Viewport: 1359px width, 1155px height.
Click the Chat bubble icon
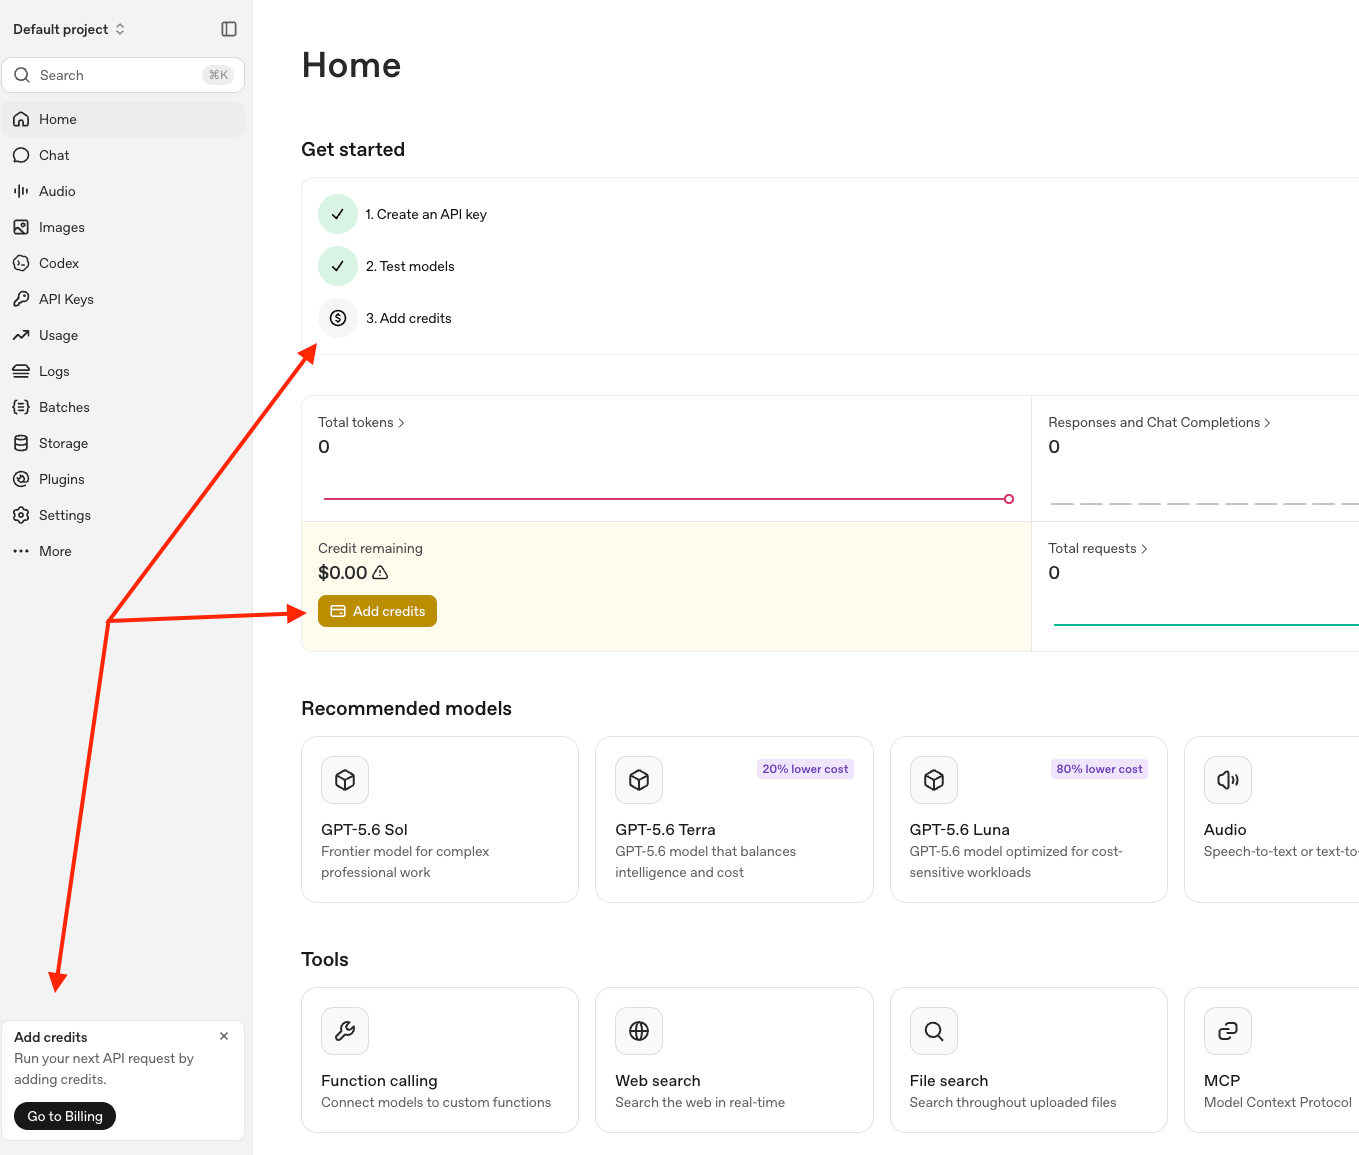click(21, 155)
